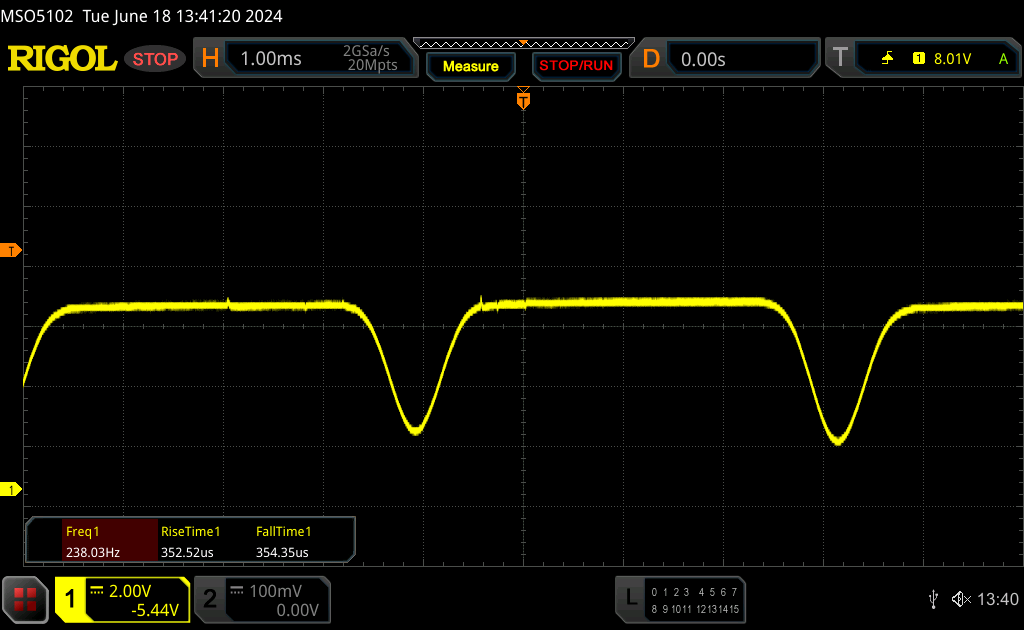Click the 354.35us fall time value
This screenshot has height=630, width=1024.
282,552
